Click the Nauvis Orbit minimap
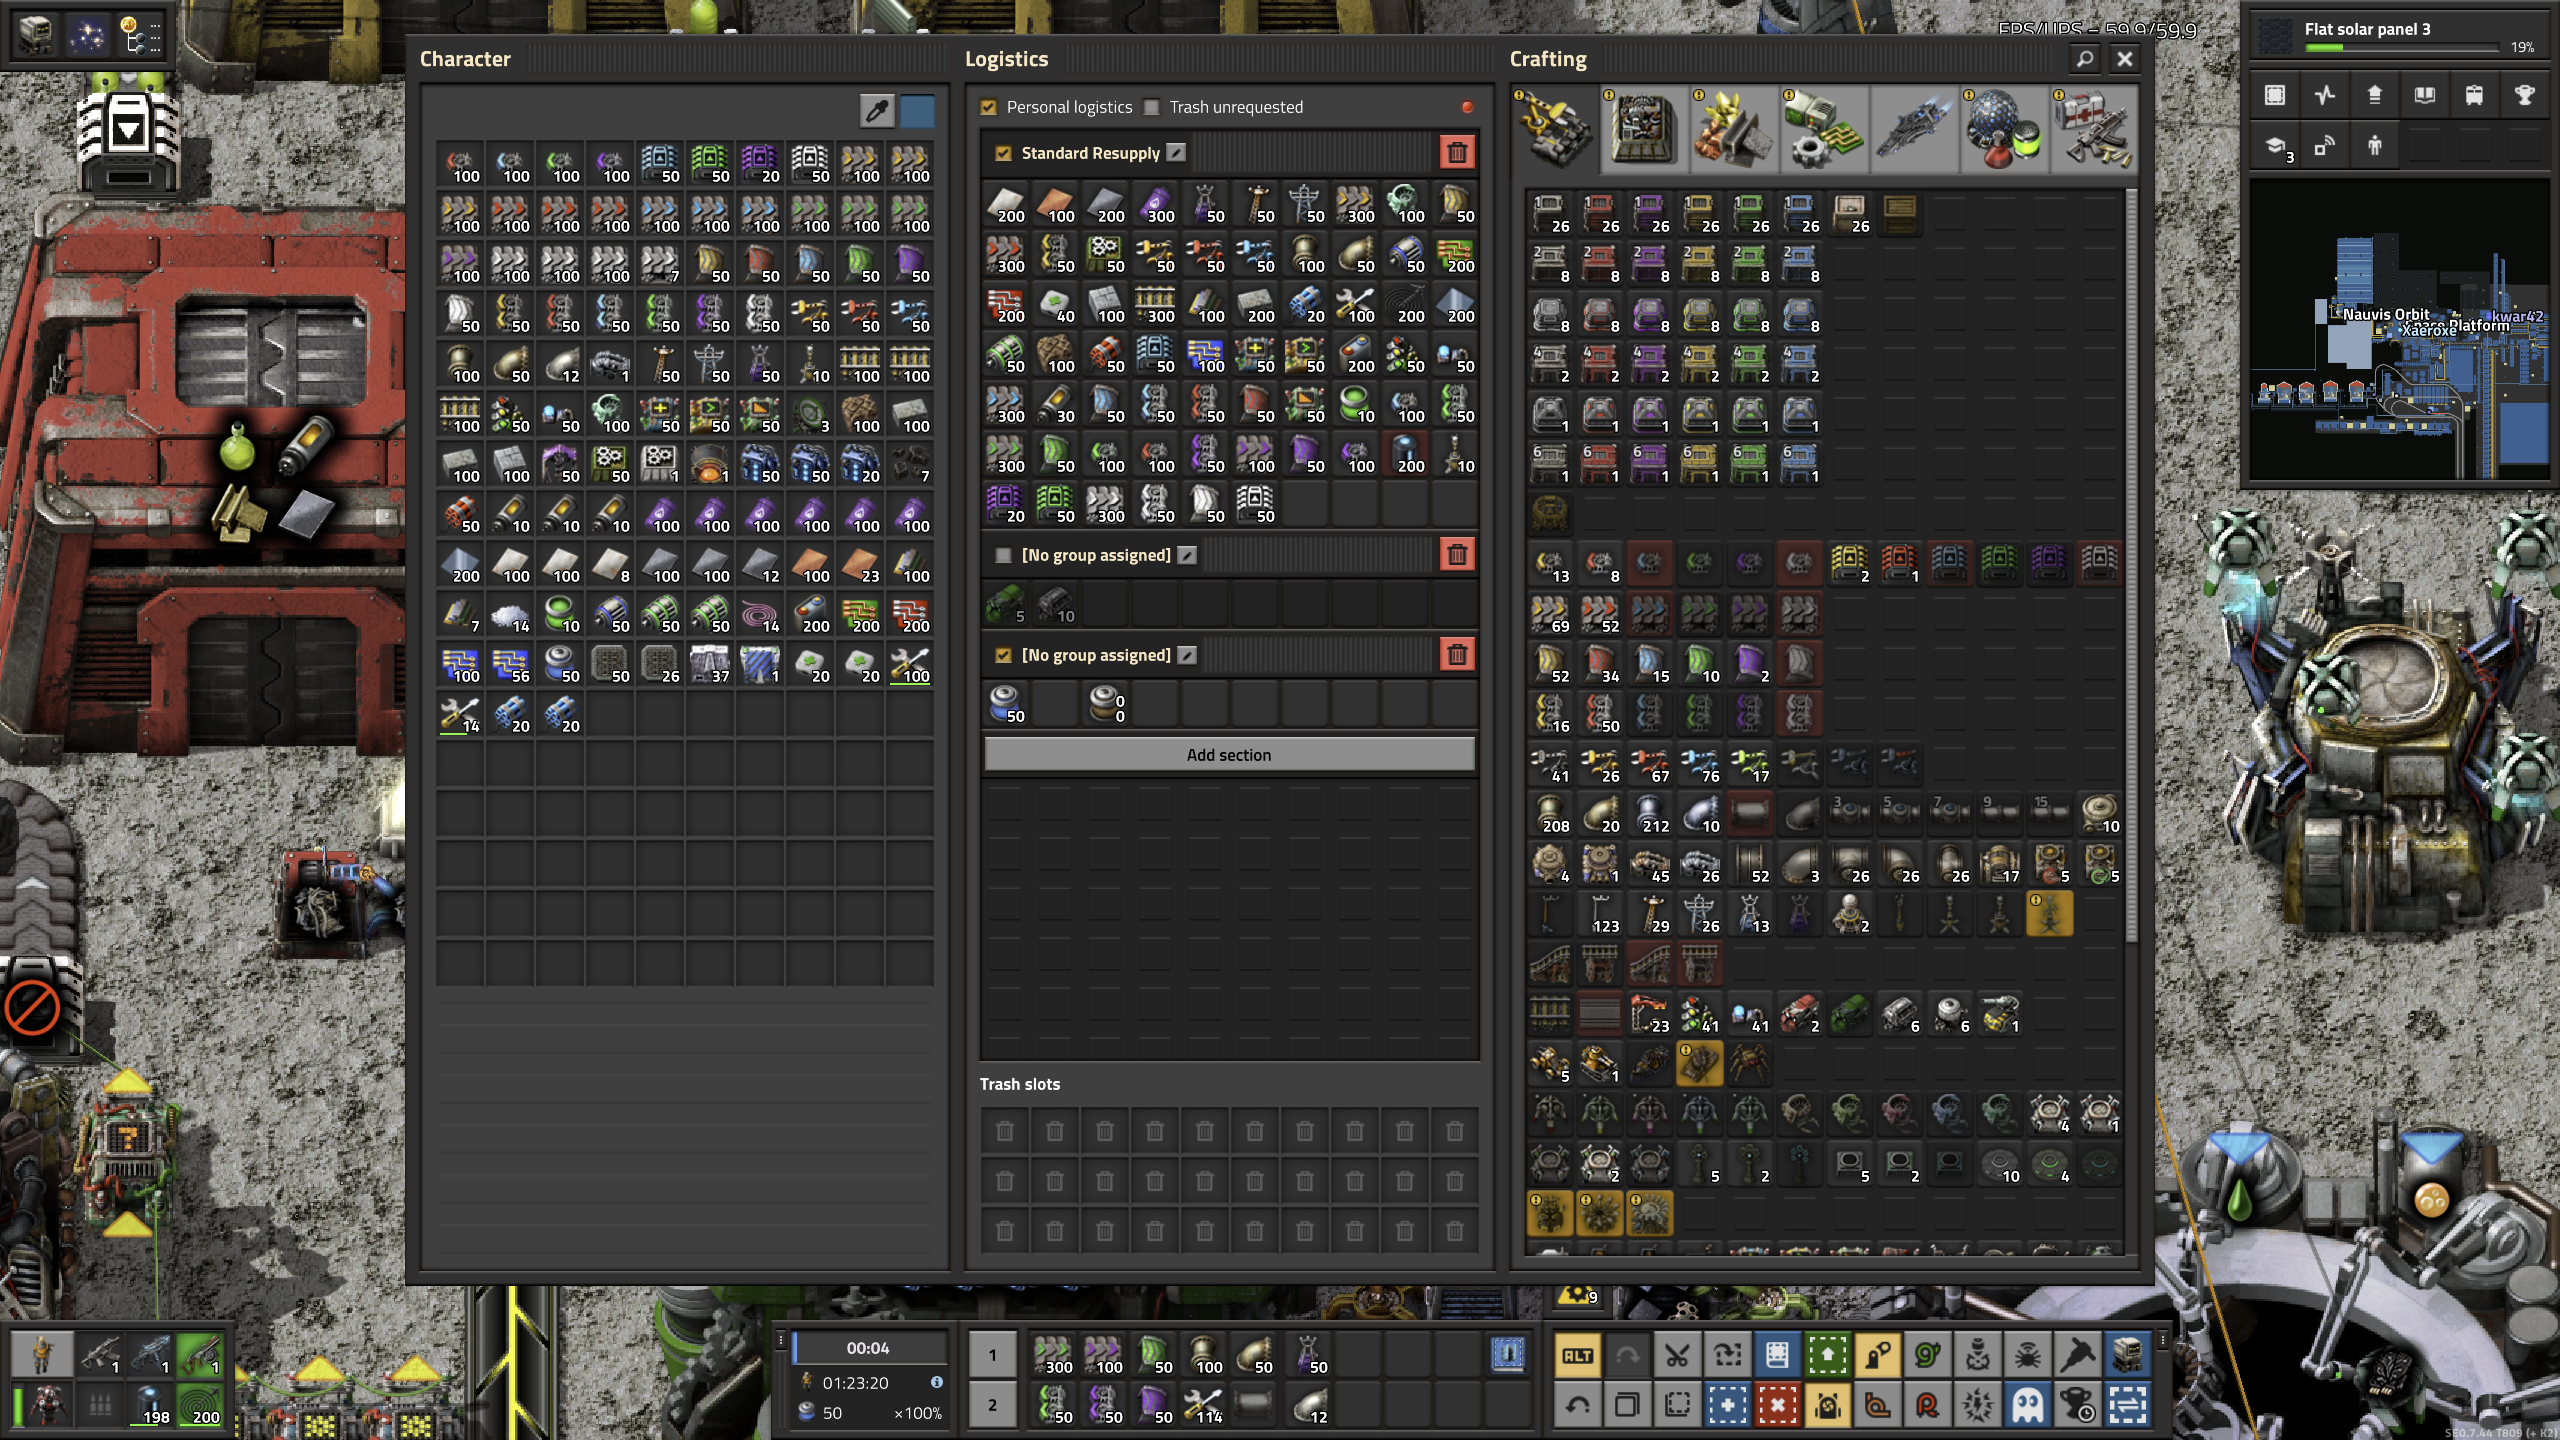Image resolution: width=2560 pixels, height=1440 pixels. click(x=2398, y=330)
